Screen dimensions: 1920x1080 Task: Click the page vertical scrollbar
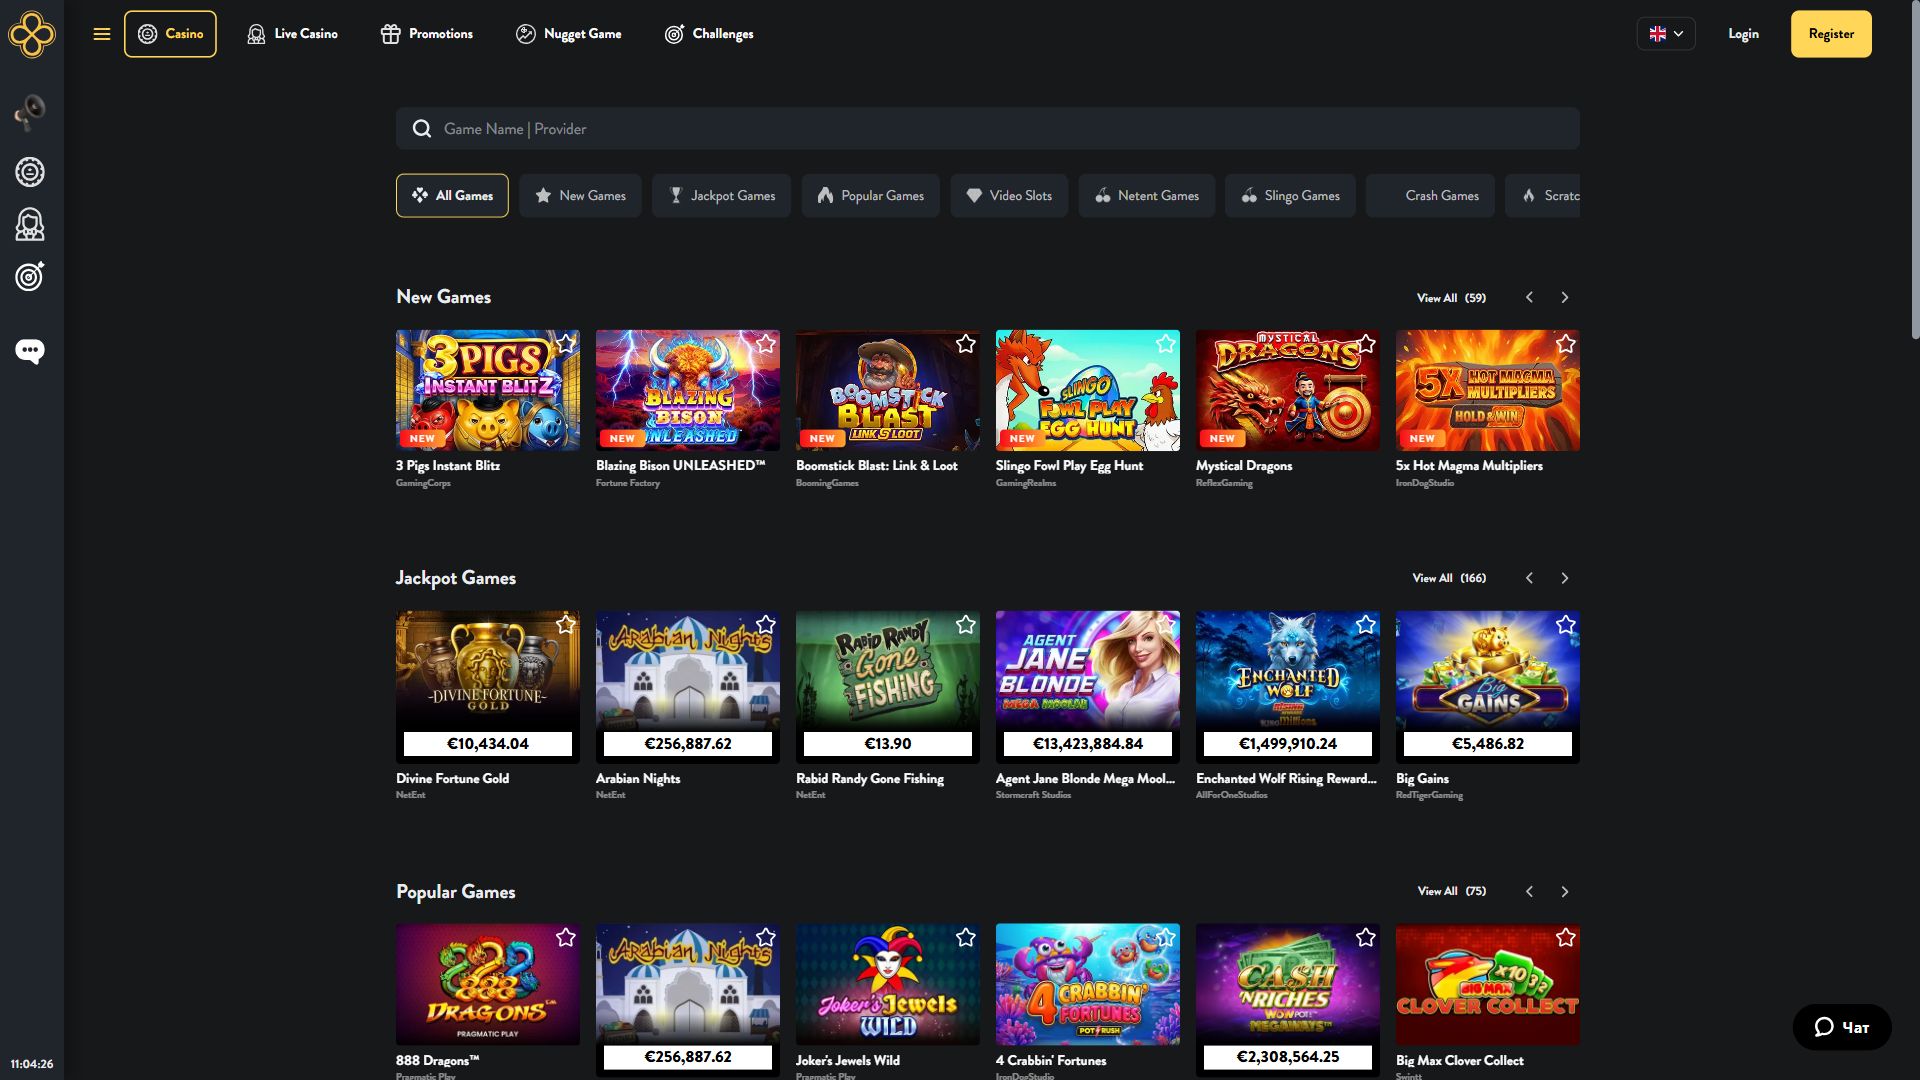[1914, 170]
